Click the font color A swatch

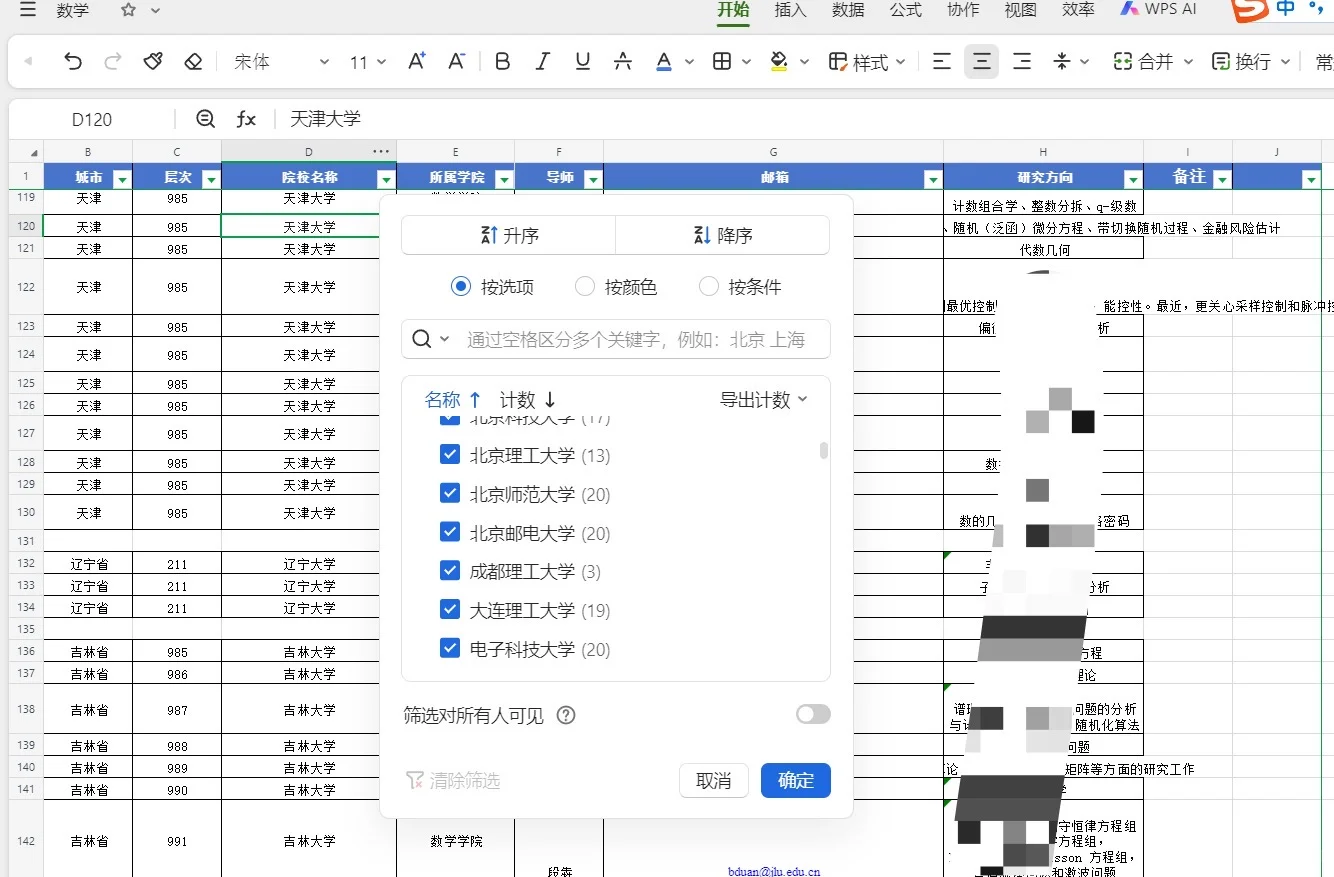(x=664, y=62)
